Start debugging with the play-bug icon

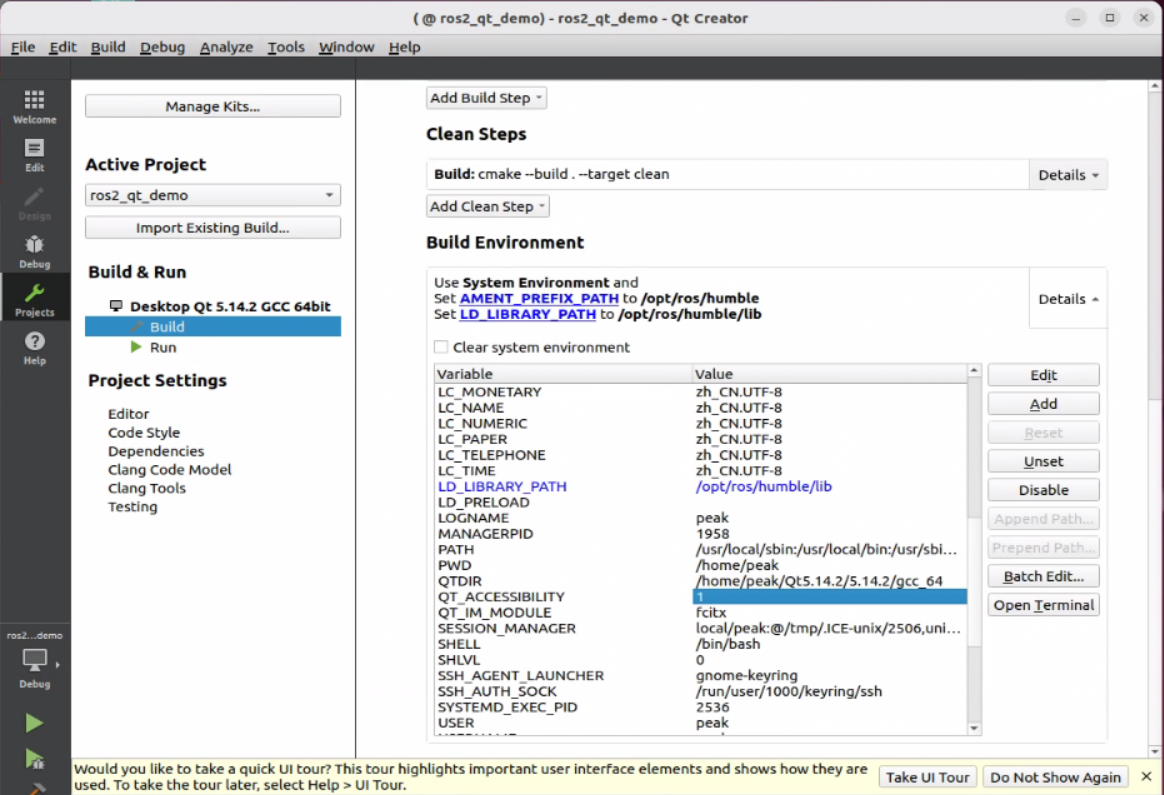[x=34, y=759]
